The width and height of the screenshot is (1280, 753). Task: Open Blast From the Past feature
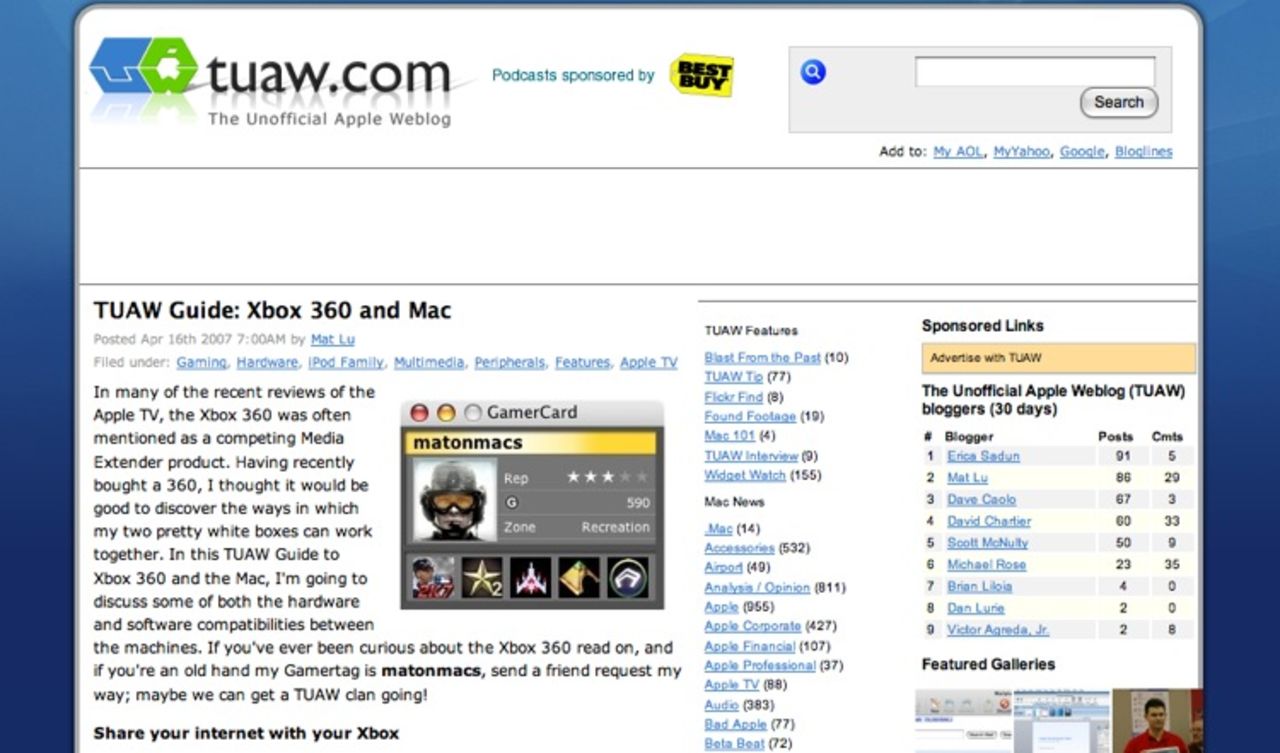click(762, 357)
